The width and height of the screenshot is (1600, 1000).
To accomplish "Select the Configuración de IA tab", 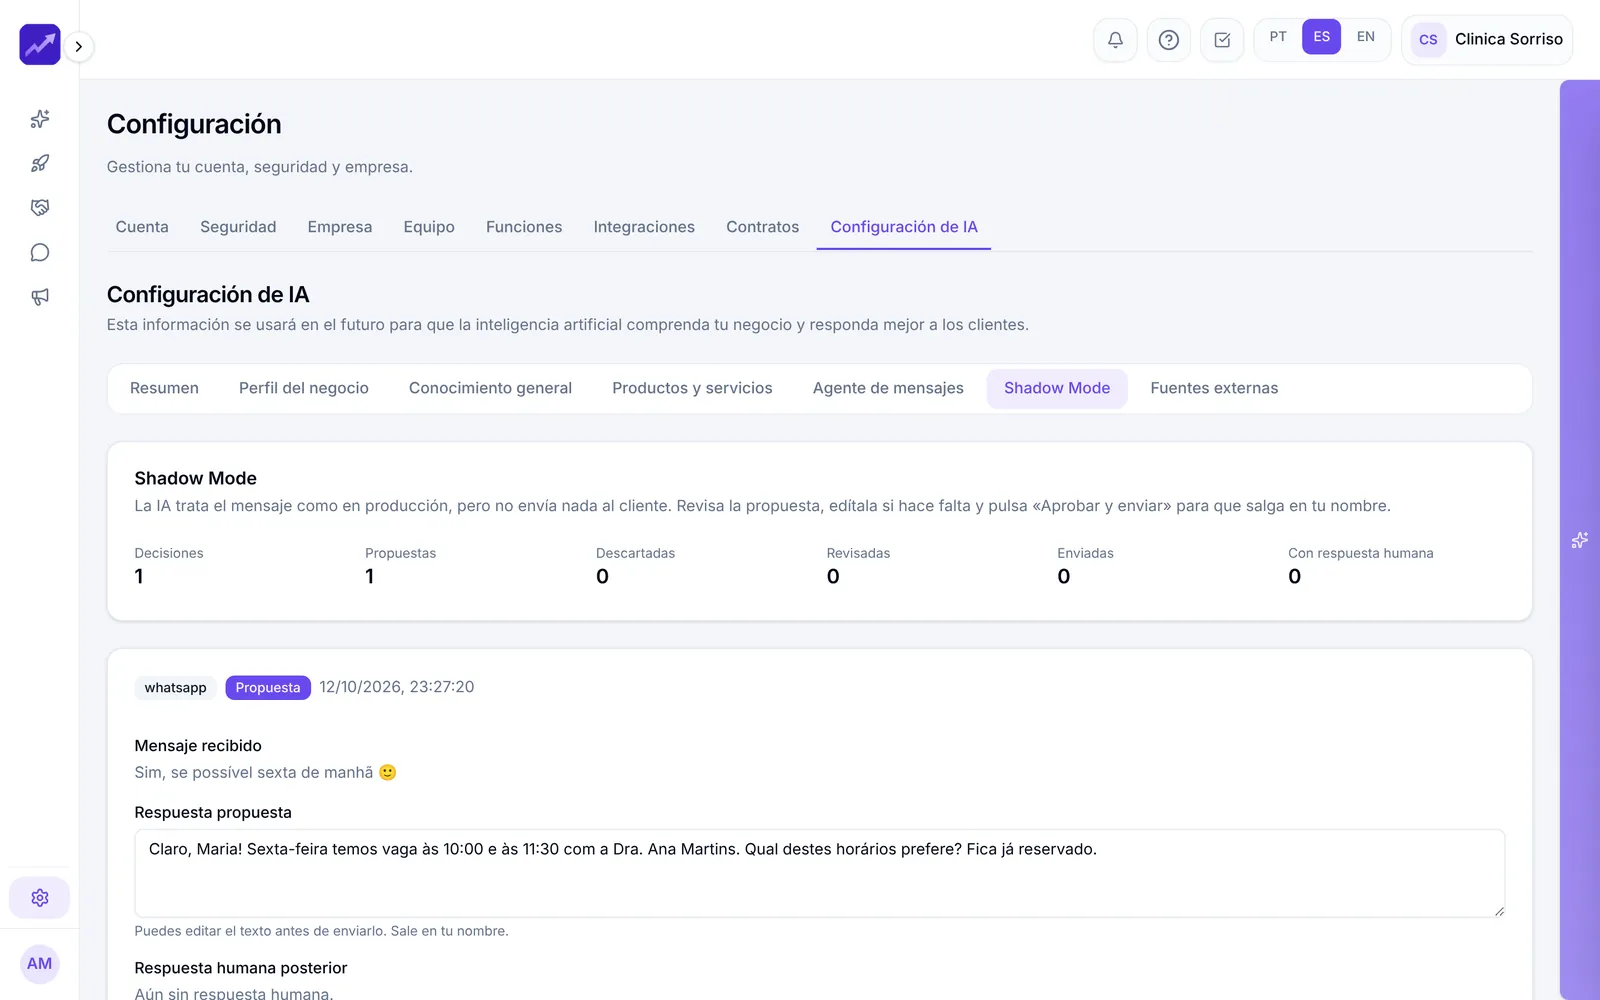I will click(904, 227).
